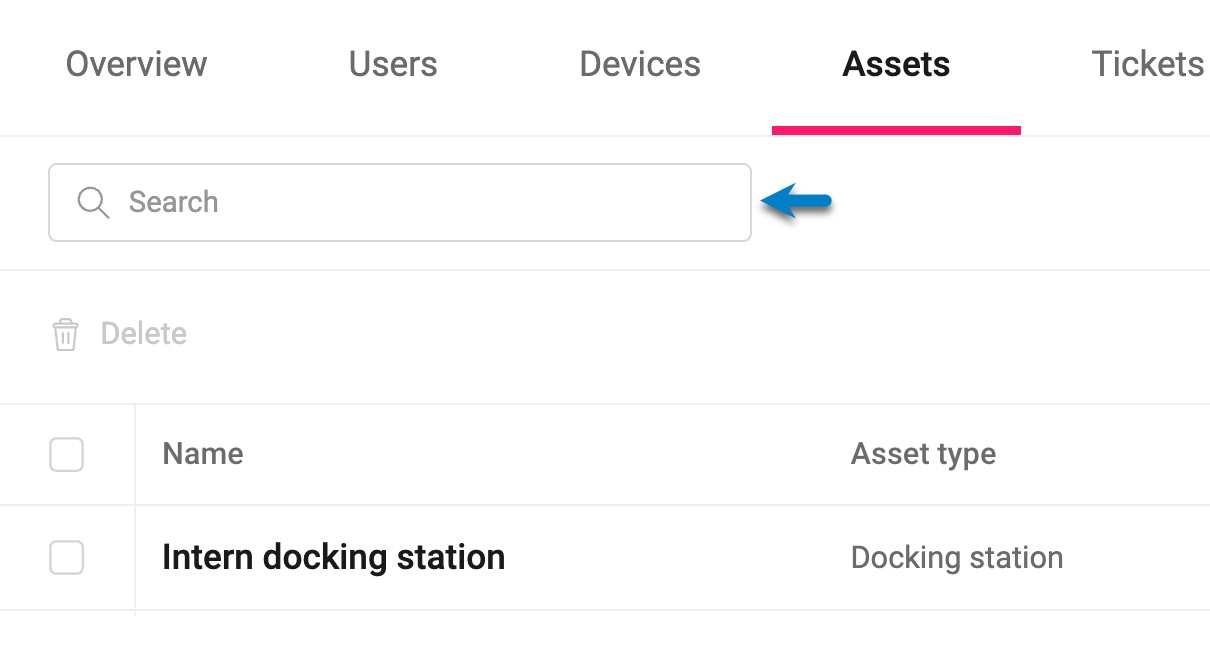This screenshot has height=654, width=1210.
Task: Click the Docking station asset type cell
Action: pyautogui.click(x=956, y=557)
